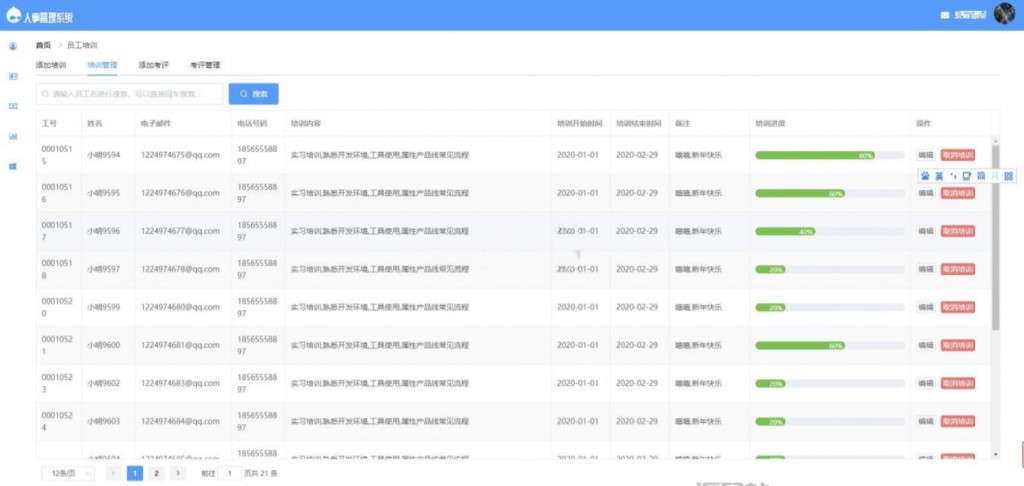
Task: Click the Windows-style grid icon in sidebar
Action: pos(13,166)
